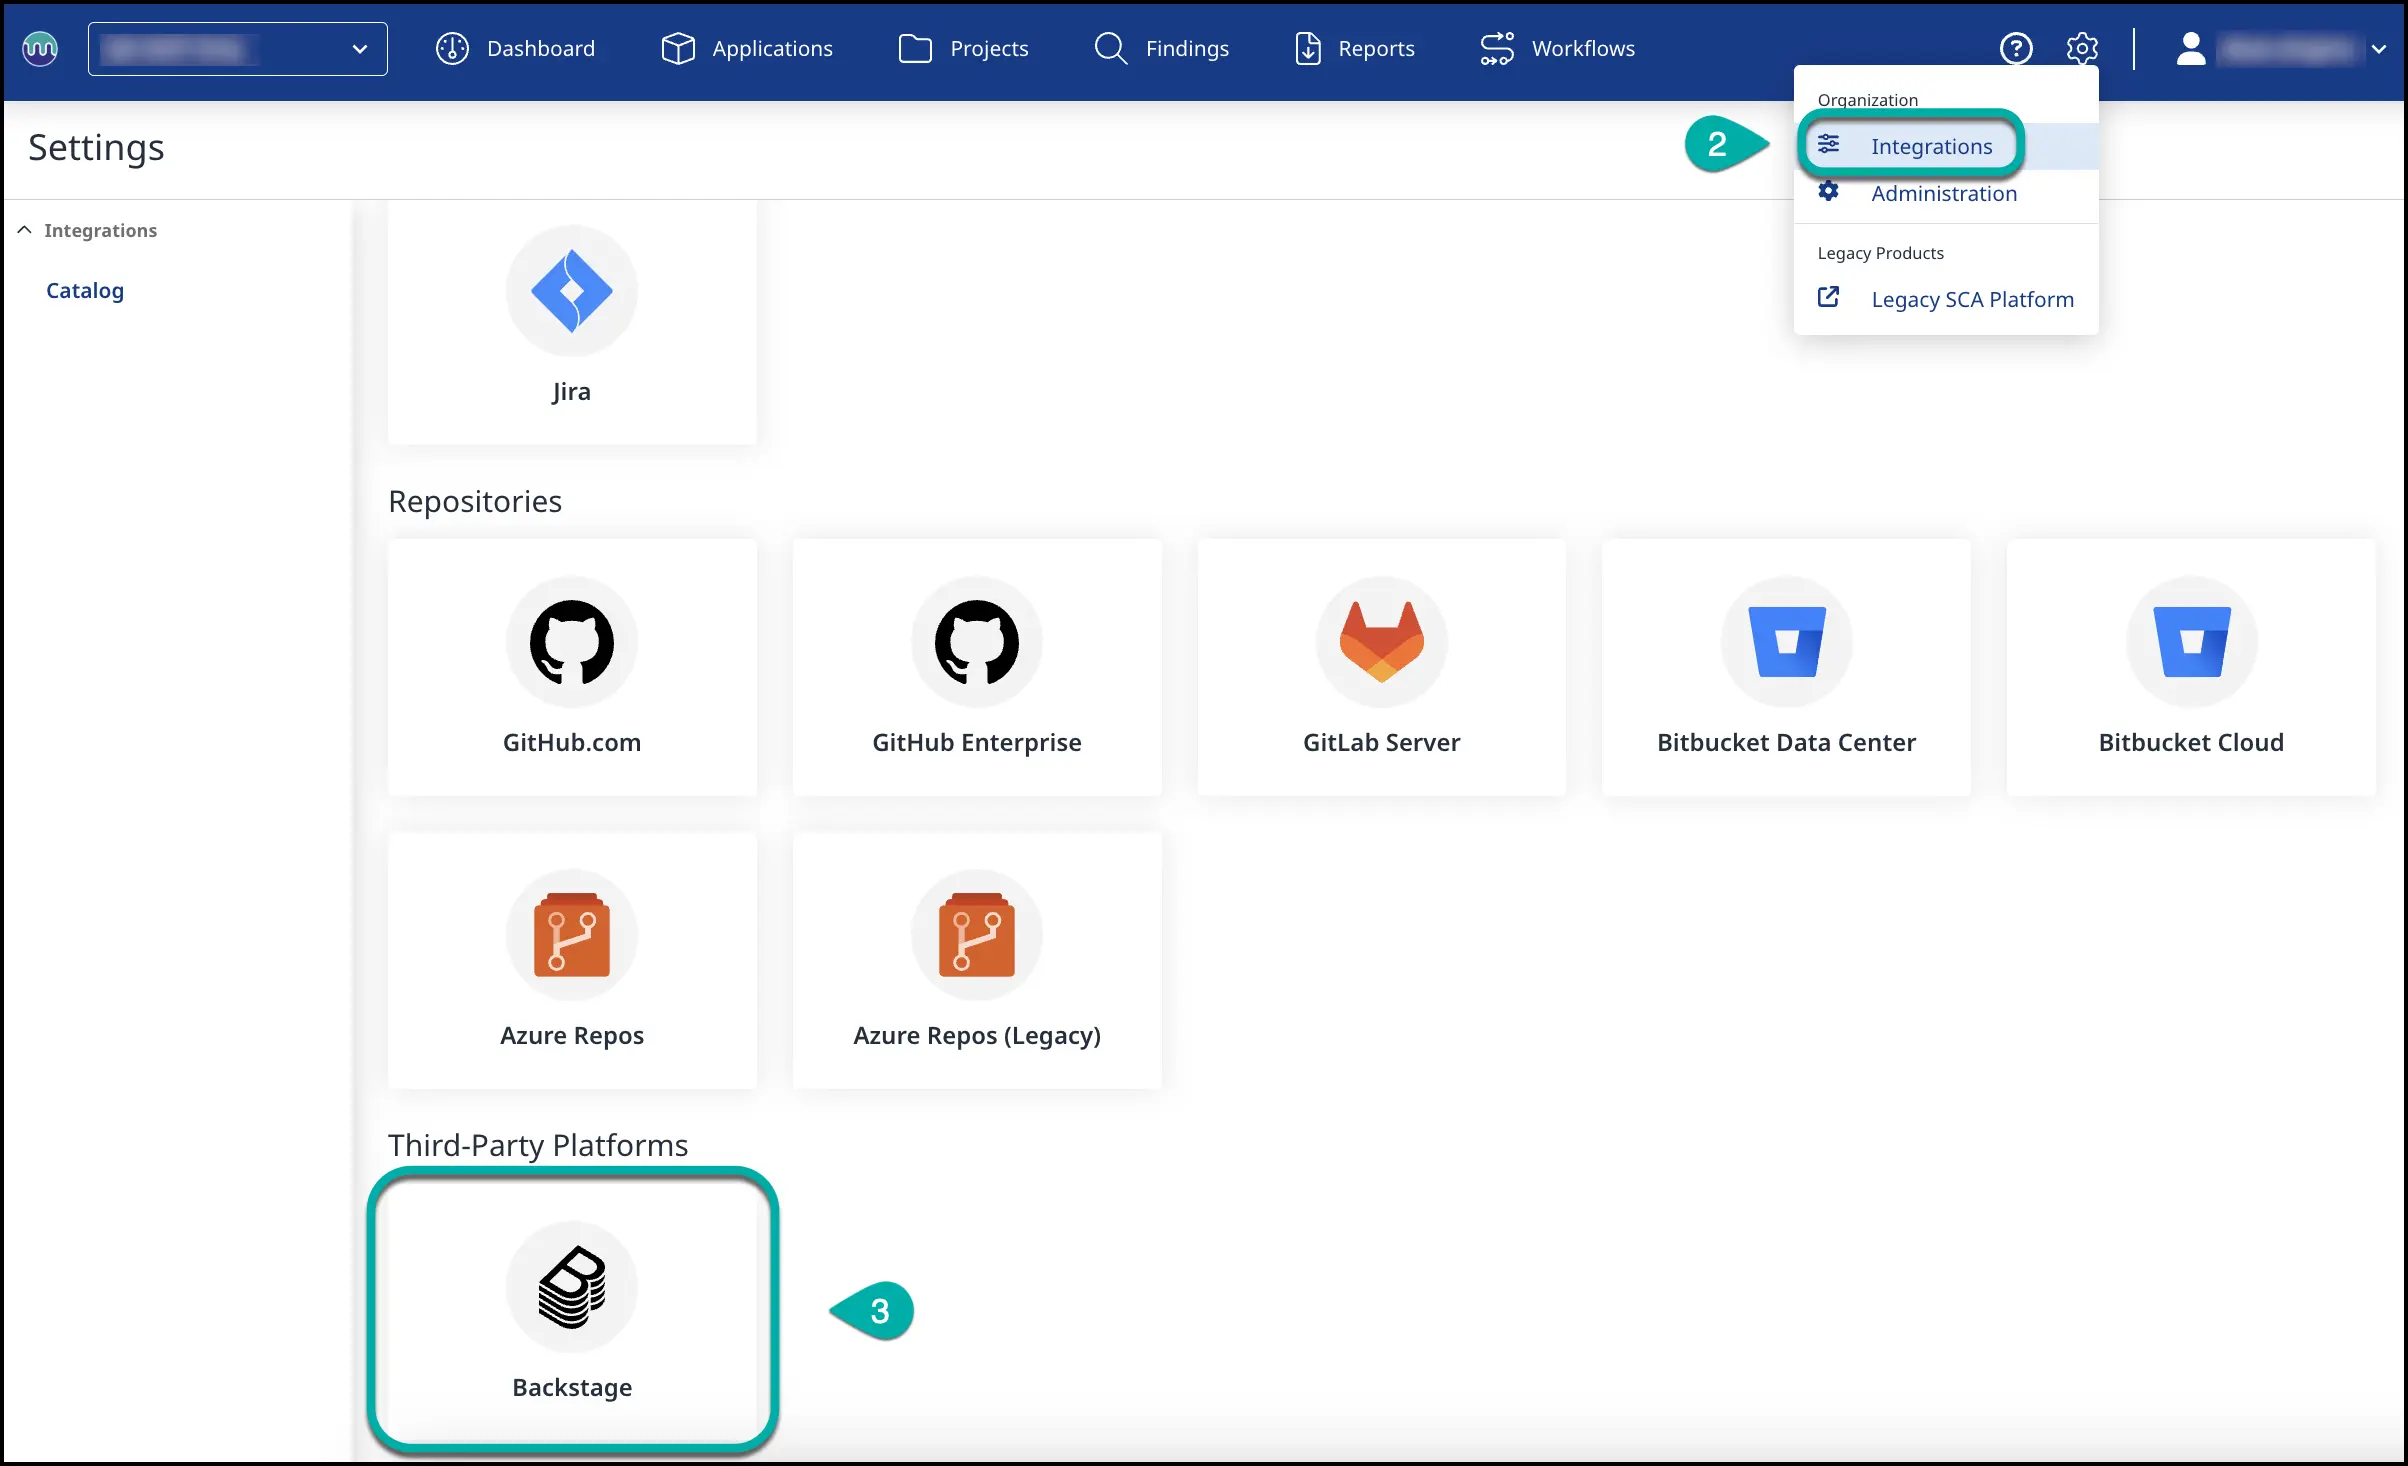2408x1466 pixels.
Task: Click the Mend logo icon
Action: 40,48
